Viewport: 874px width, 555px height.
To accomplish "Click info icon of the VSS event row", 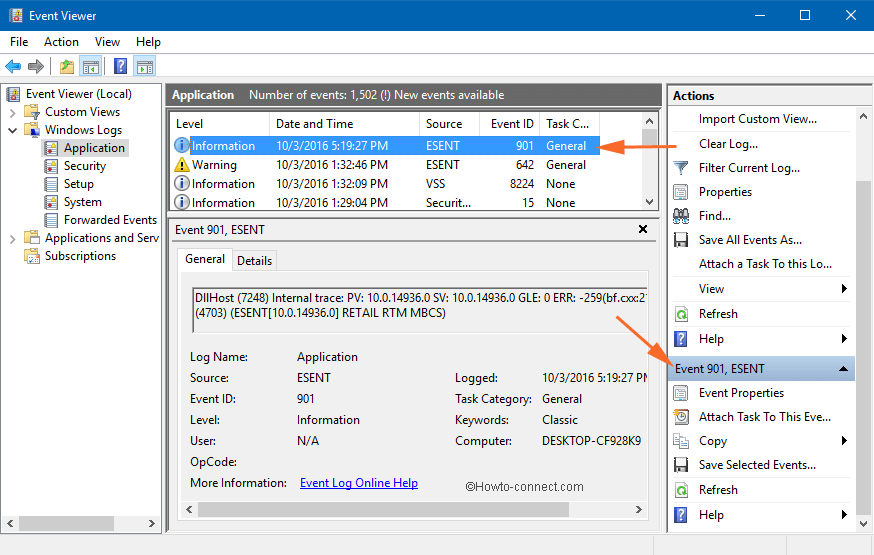I will tap(182, 183).
